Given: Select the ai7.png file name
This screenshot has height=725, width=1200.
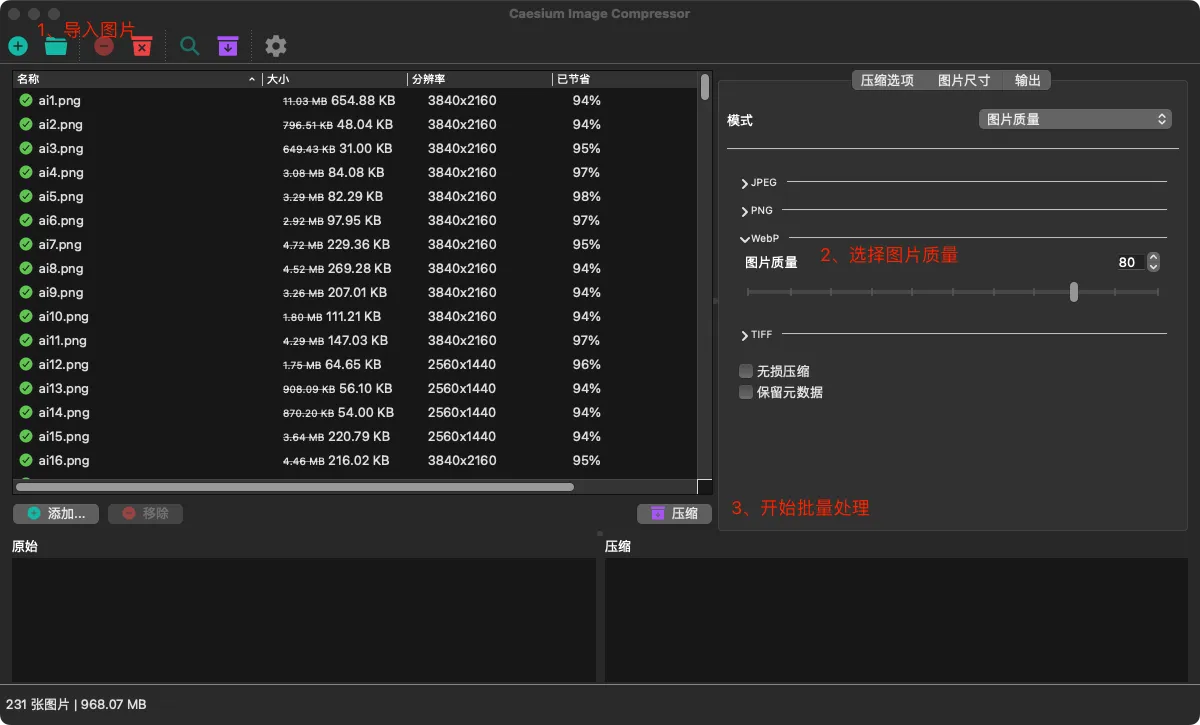Looking at the screenshot, I should click(x=60, y=244).
